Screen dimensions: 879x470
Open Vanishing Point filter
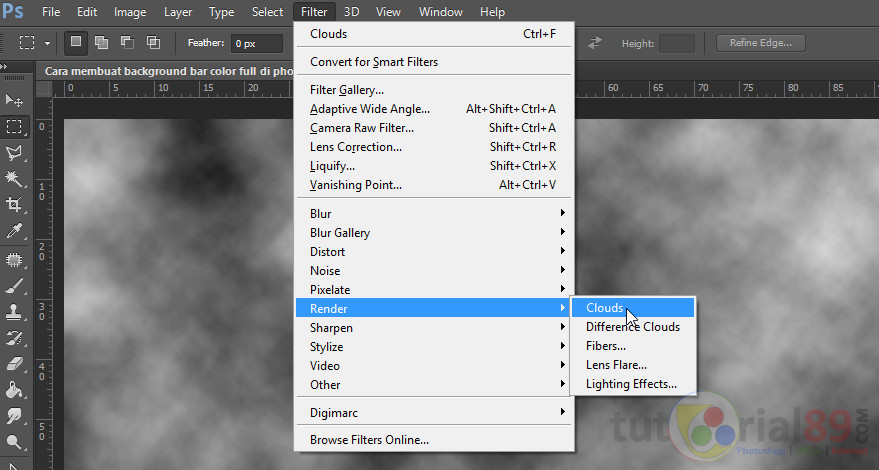(x=433, y=185)
